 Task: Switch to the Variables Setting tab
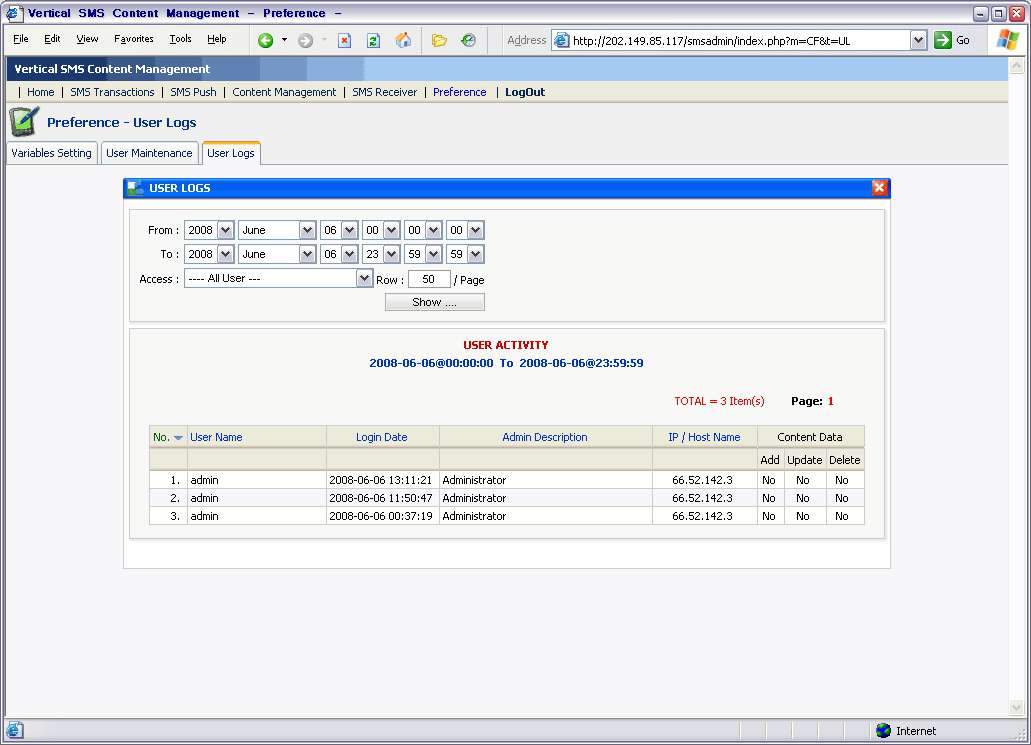(x=51, y=153)
